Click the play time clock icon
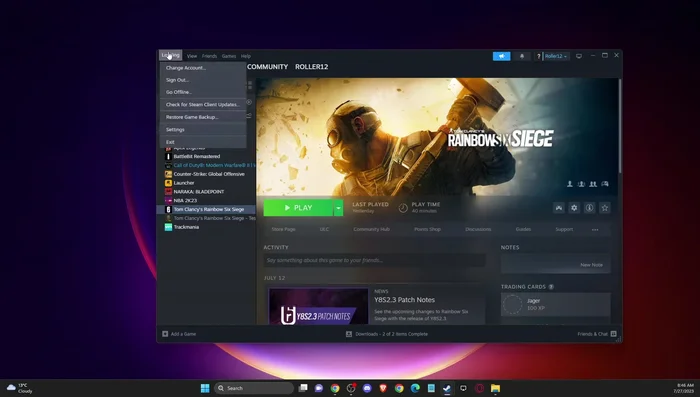The width and height of the screenshot is (700, 397). [403, 208]
